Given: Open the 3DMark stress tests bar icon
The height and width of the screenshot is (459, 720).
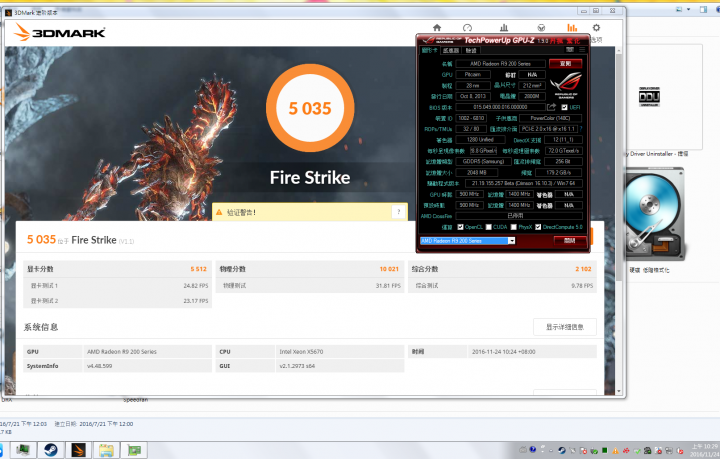Looking at the screenshot, I should pos(504,28).
